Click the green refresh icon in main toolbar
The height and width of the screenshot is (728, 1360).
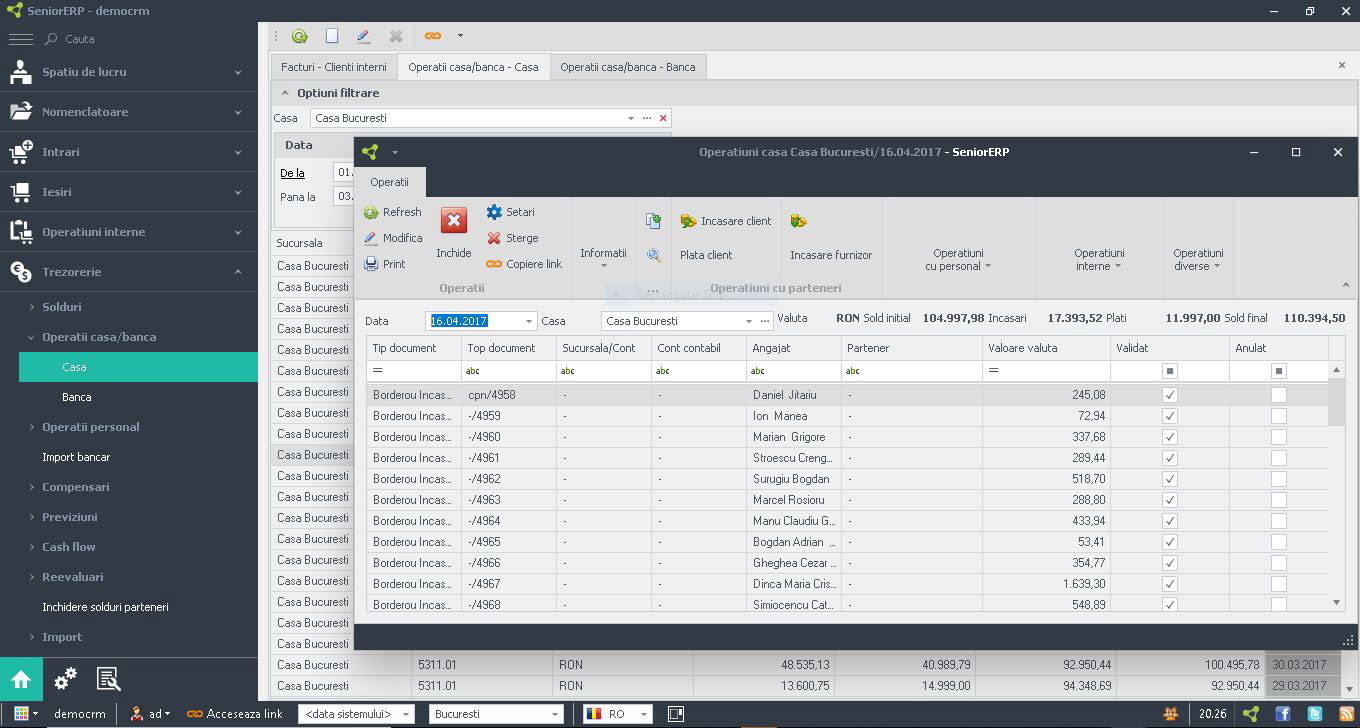300,36
